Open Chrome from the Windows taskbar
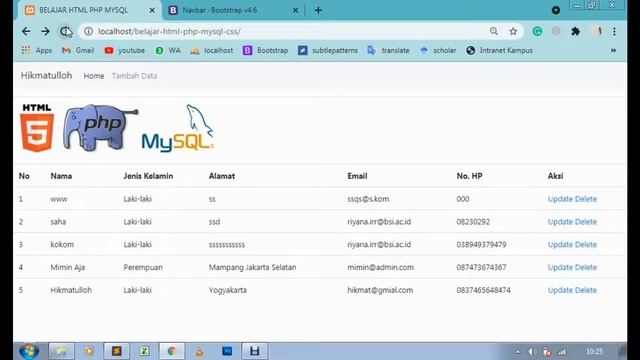The image size is (640, 360). pyautogui.click(x=171, y=351)
